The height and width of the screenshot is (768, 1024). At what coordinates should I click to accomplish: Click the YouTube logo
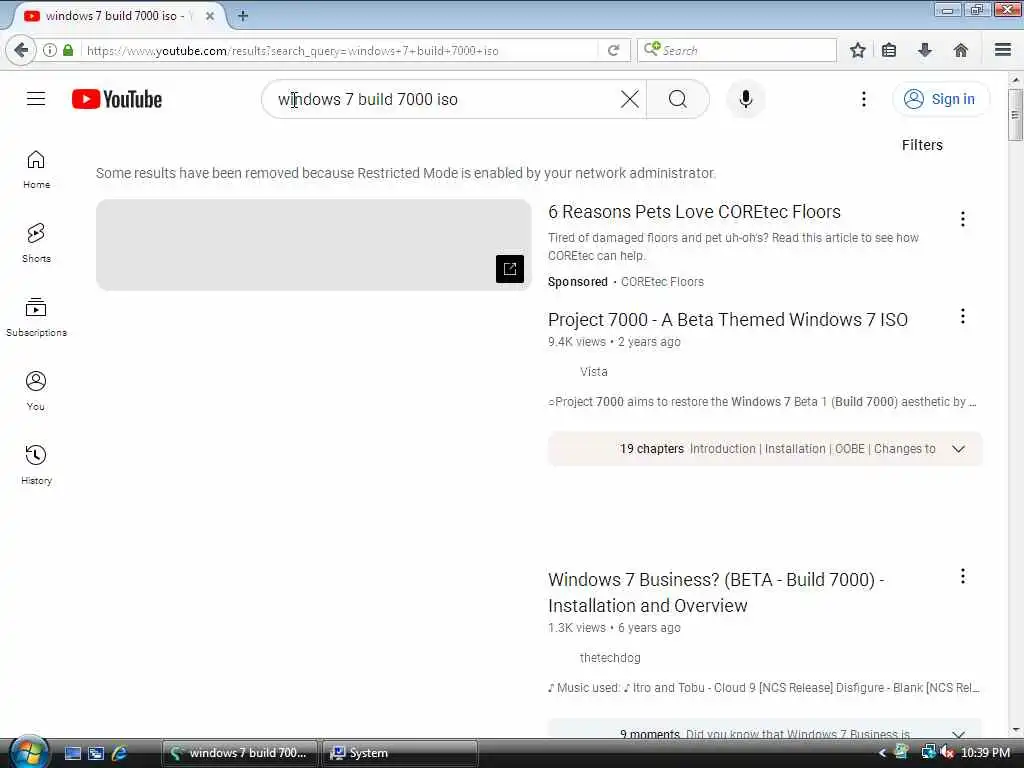(x=117, y=99)
